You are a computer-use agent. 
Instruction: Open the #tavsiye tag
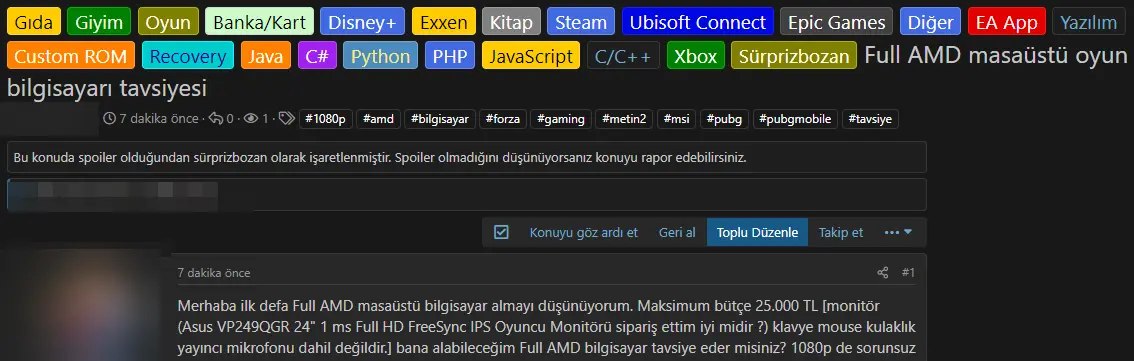[x=871, y=119]
